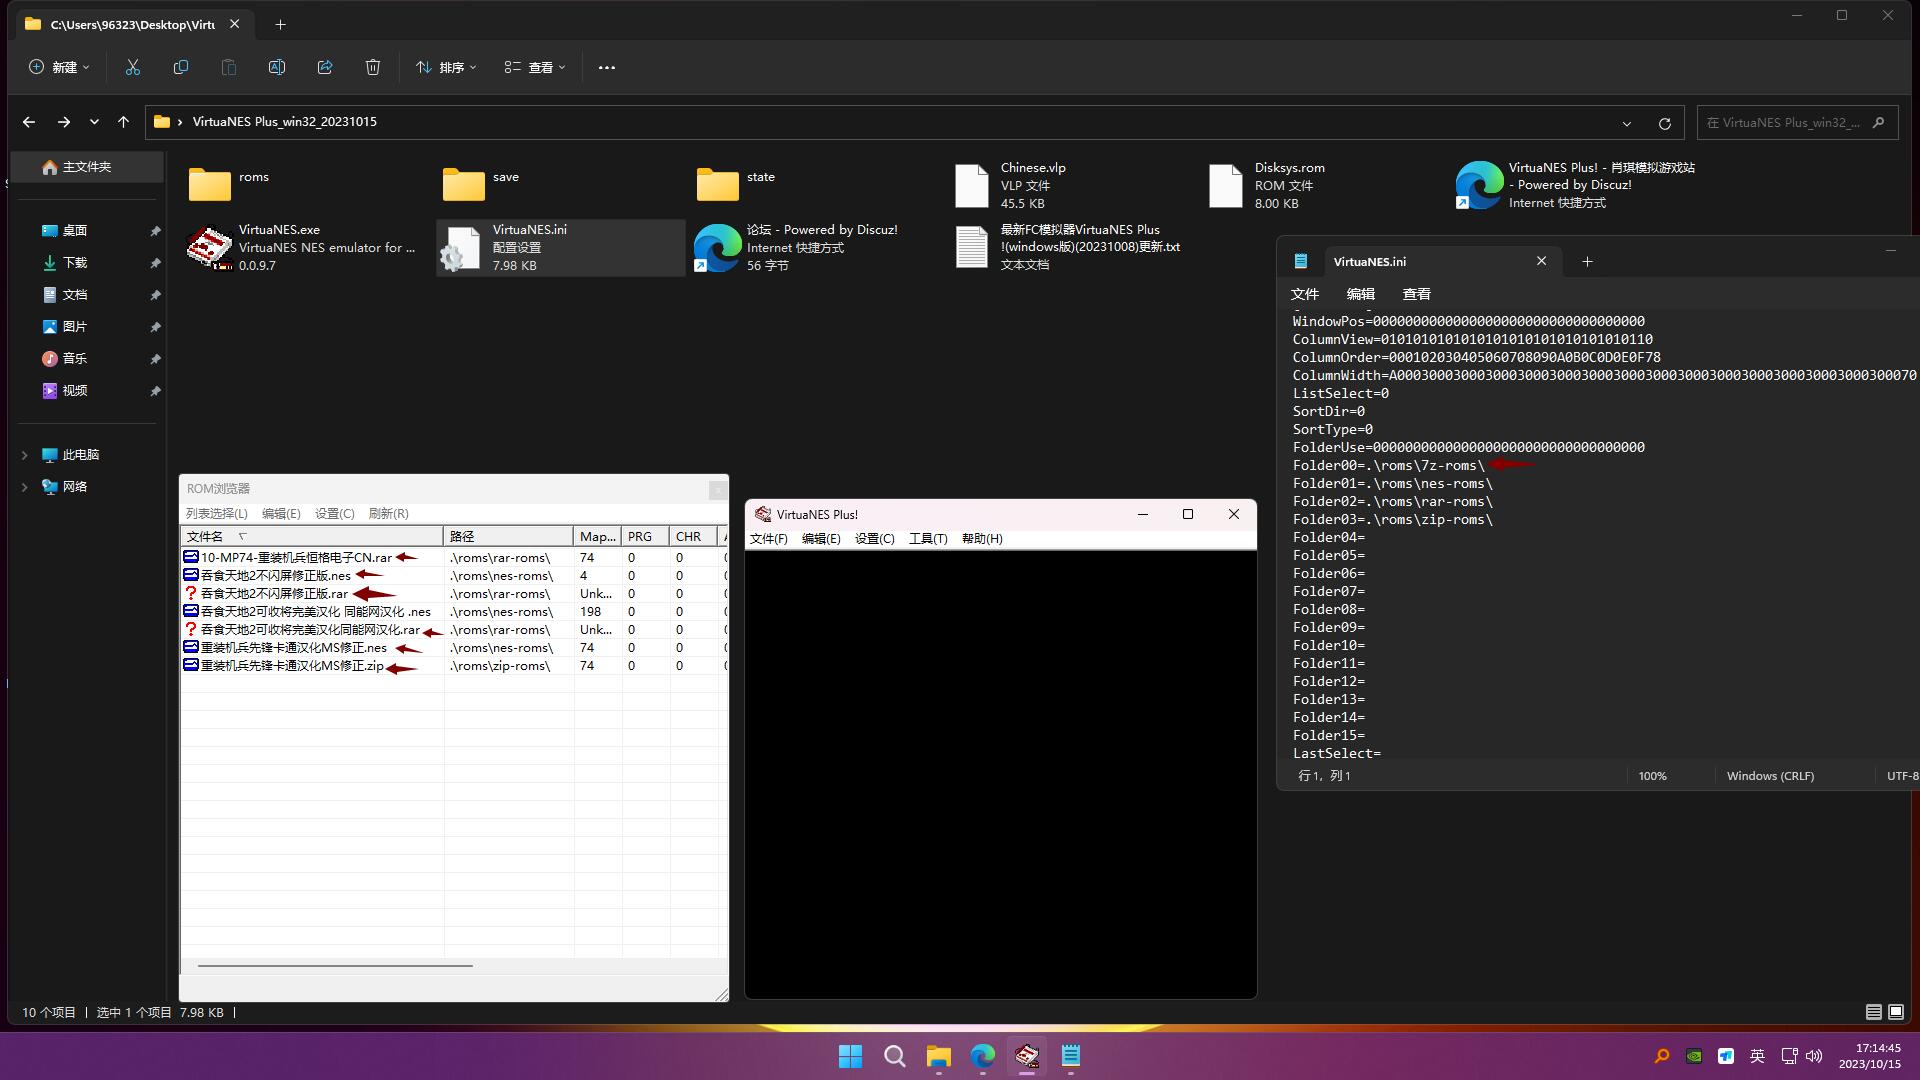Select the VirtuaNES.ini config file icon
Image resolution: width=1920 pixels, height=1080 pixels.
click(x=462, y=248)
